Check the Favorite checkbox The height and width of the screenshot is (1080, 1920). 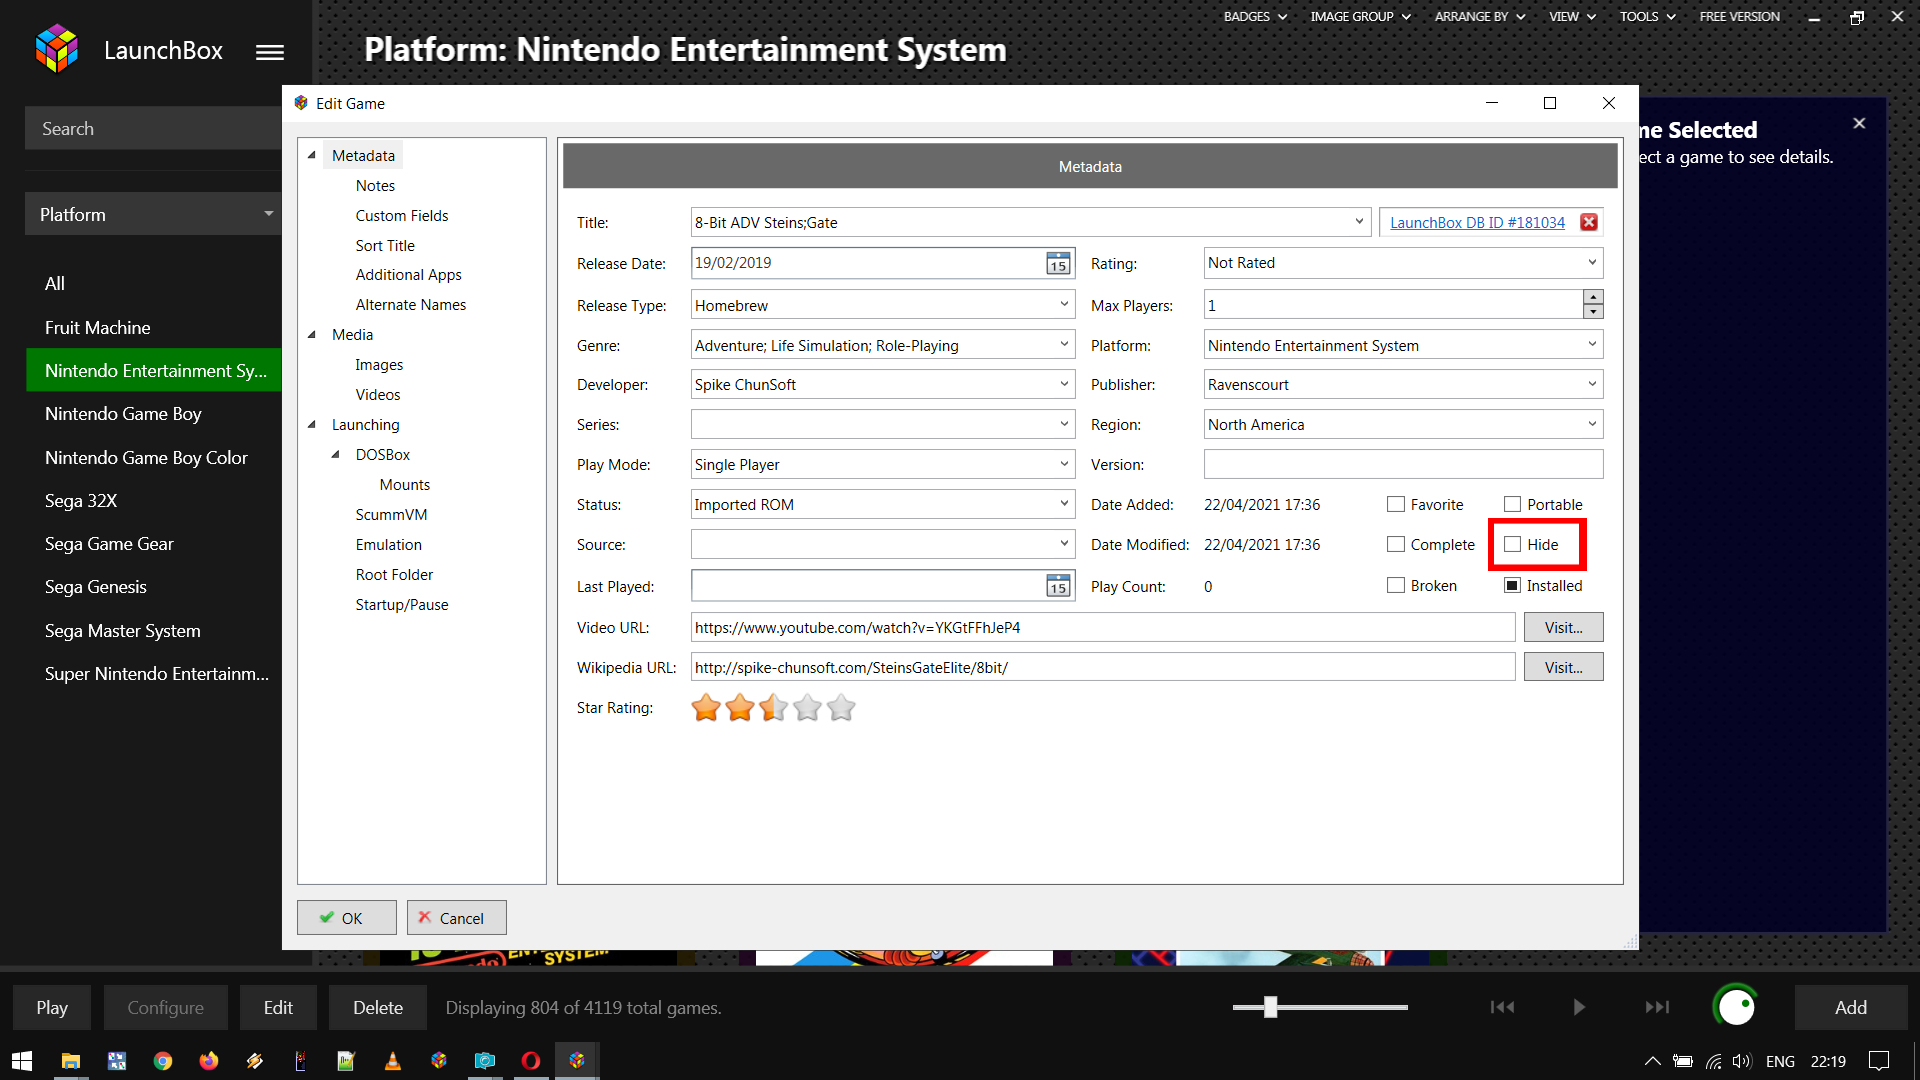pyautogui.click(x=1396, y=504)
